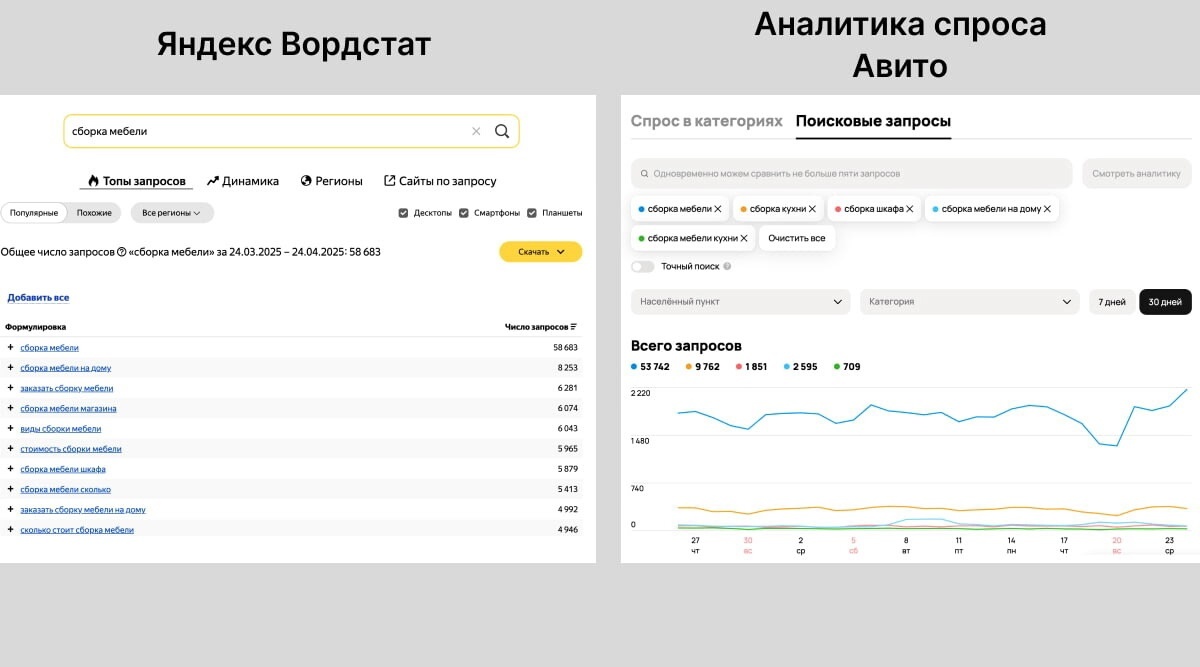The width and height of the screenshot is (1200, 667).
Task: Open the Все регионы dropdown
Action: 172,213
